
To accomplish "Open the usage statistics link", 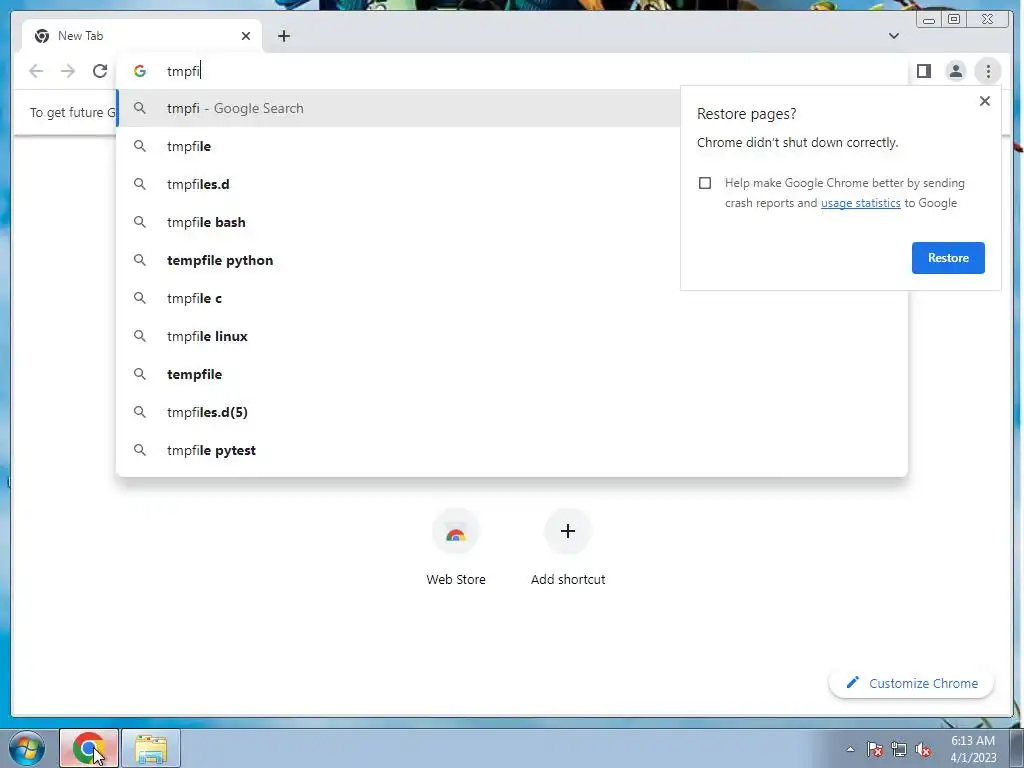I will pyautogui.click(x=860, y=203).
